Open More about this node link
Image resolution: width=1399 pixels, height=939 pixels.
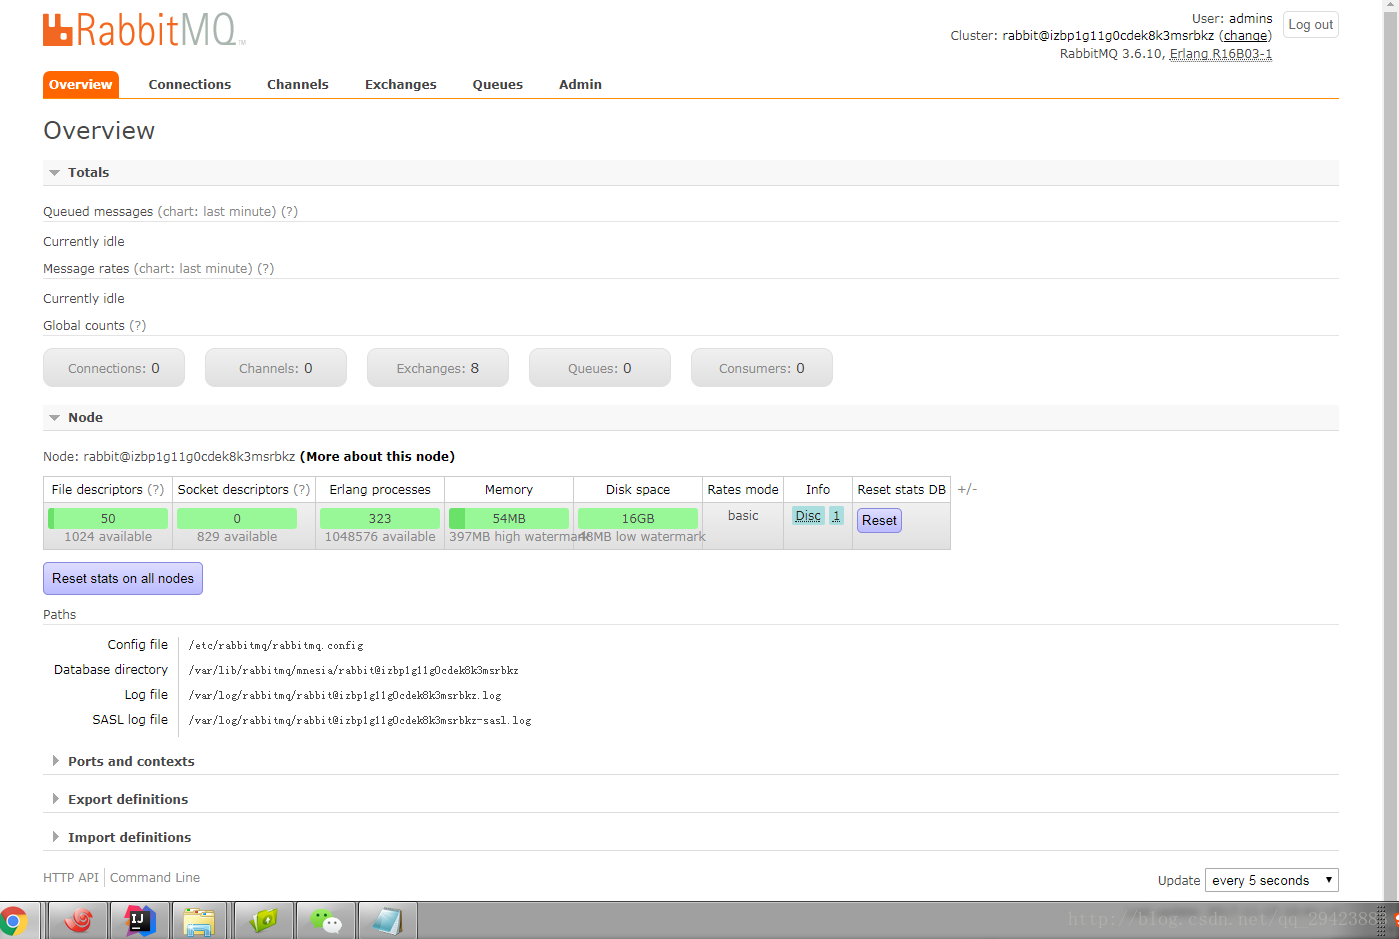377,457
